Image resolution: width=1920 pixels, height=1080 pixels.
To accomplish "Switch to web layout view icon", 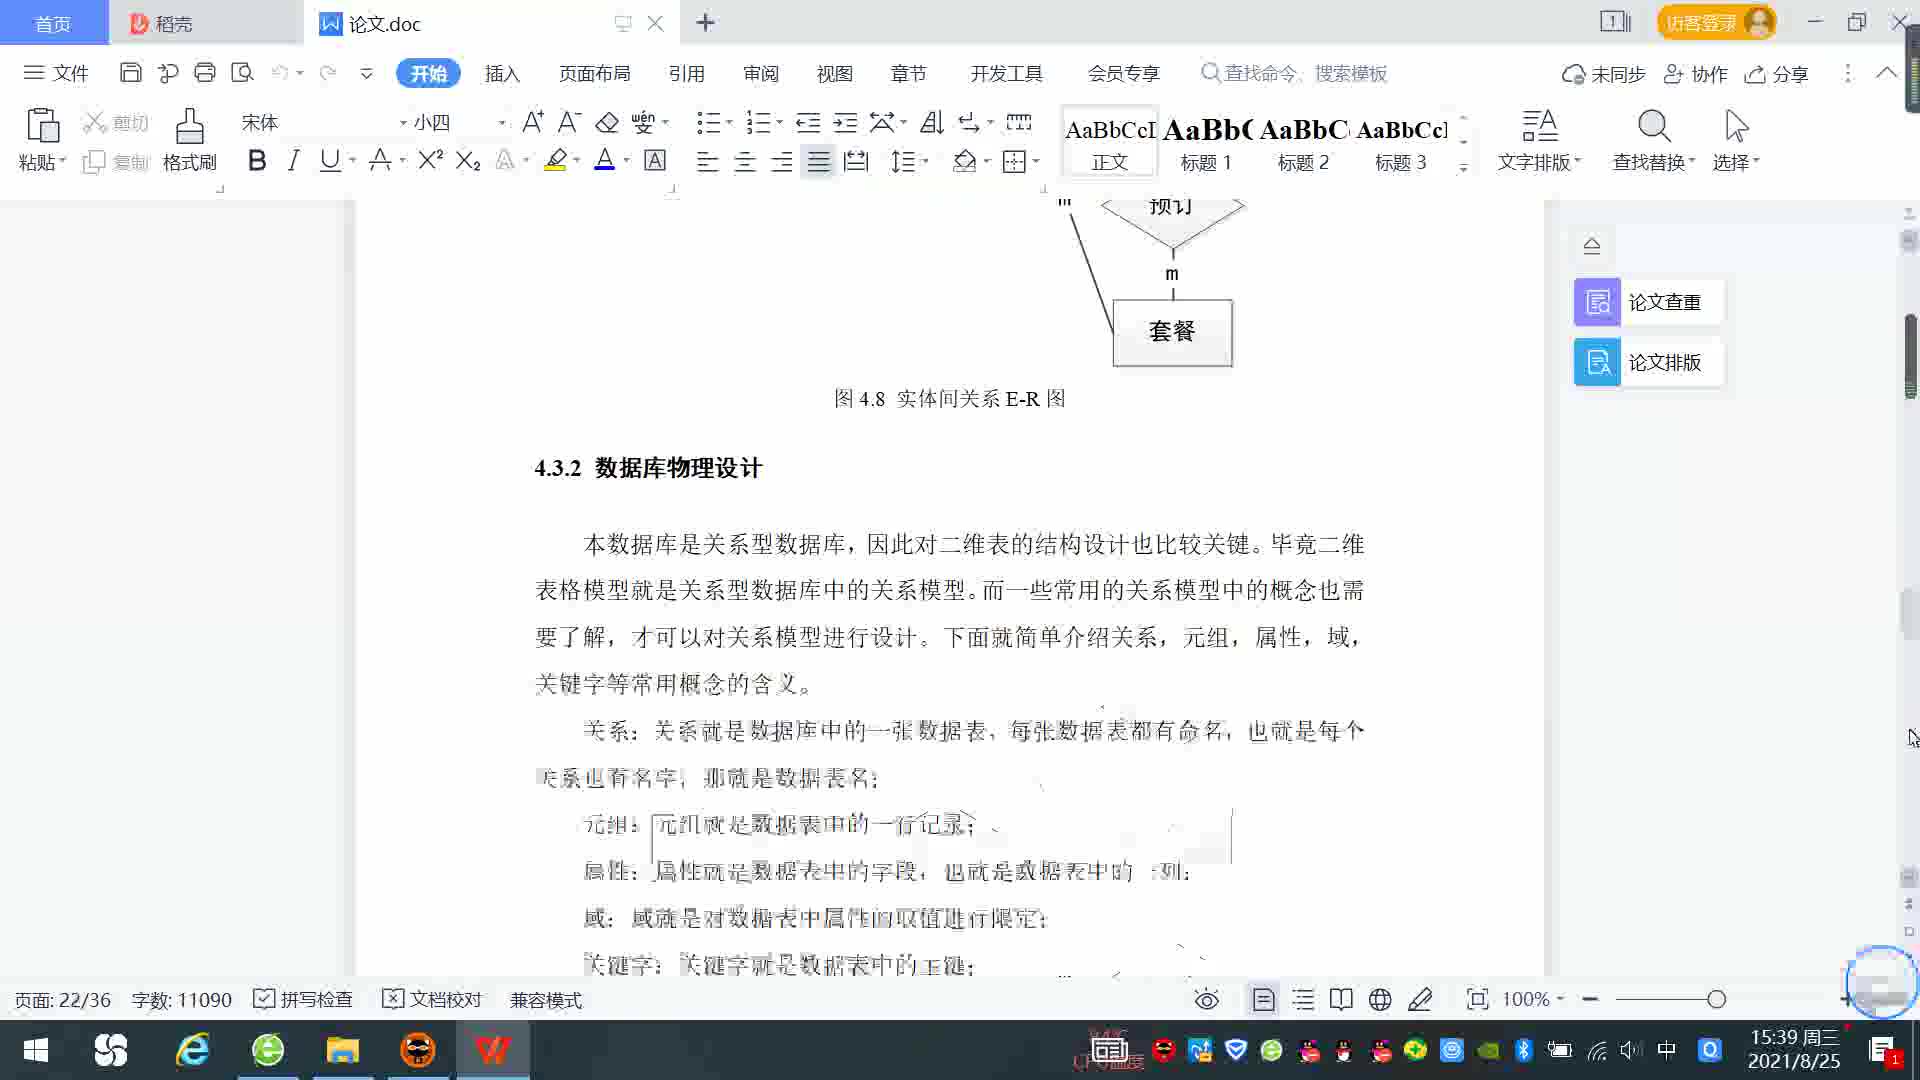I will tap(1380, 1000).
